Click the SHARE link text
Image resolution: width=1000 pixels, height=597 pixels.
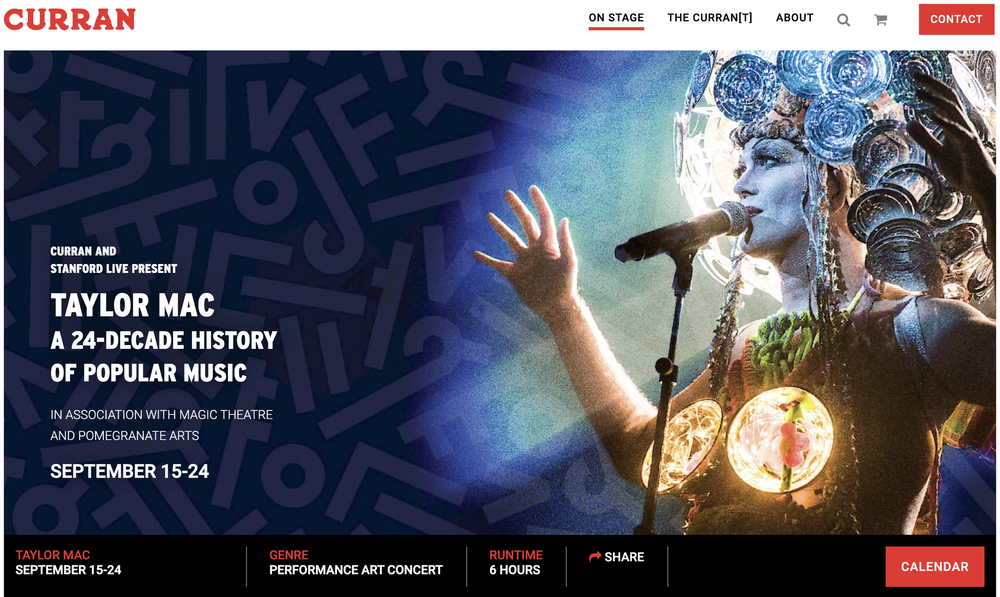(x=624, y=557)
